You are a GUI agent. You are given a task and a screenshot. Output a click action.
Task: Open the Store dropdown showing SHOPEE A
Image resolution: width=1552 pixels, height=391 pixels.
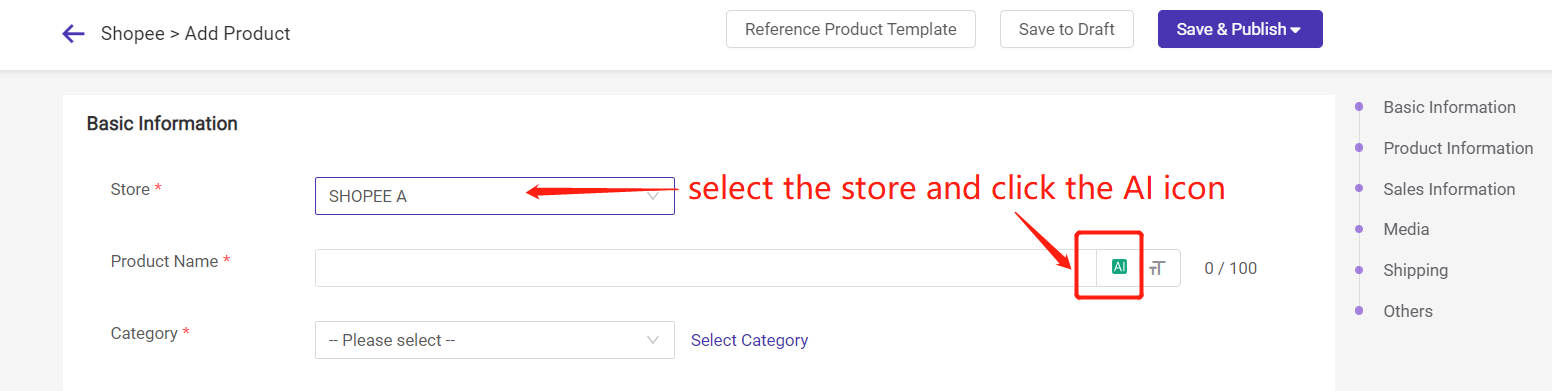point(495,196)
